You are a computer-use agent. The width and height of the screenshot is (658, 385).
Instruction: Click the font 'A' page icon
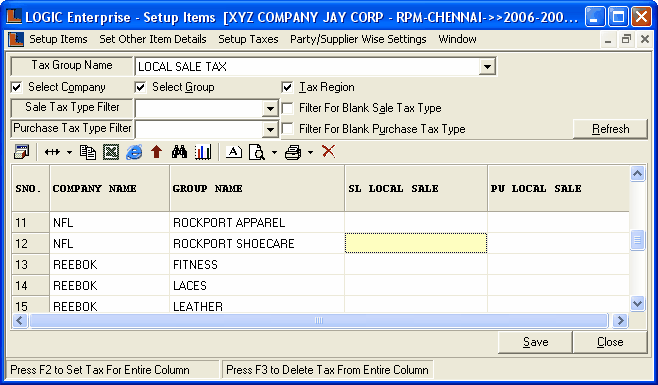tap(234, 152)
